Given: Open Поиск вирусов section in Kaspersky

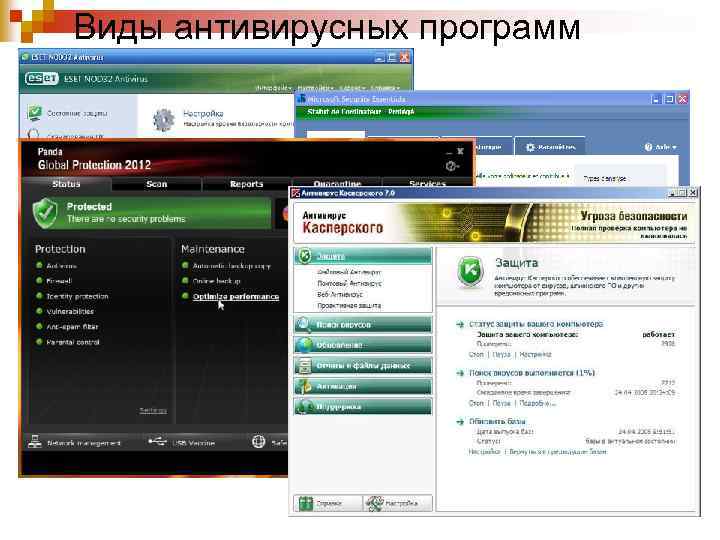Looking at the screenshot, I should 363,325.
